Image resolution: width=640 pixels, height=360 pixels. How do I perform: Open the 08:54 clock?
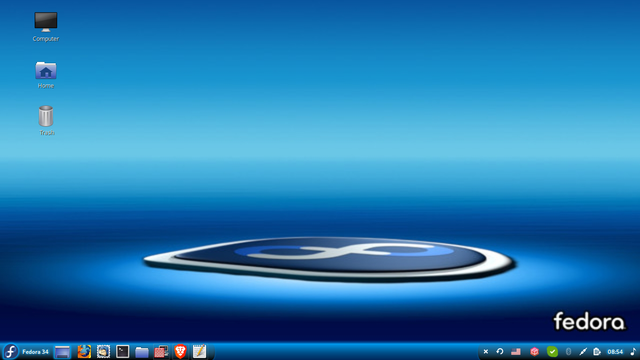(615, 351)
